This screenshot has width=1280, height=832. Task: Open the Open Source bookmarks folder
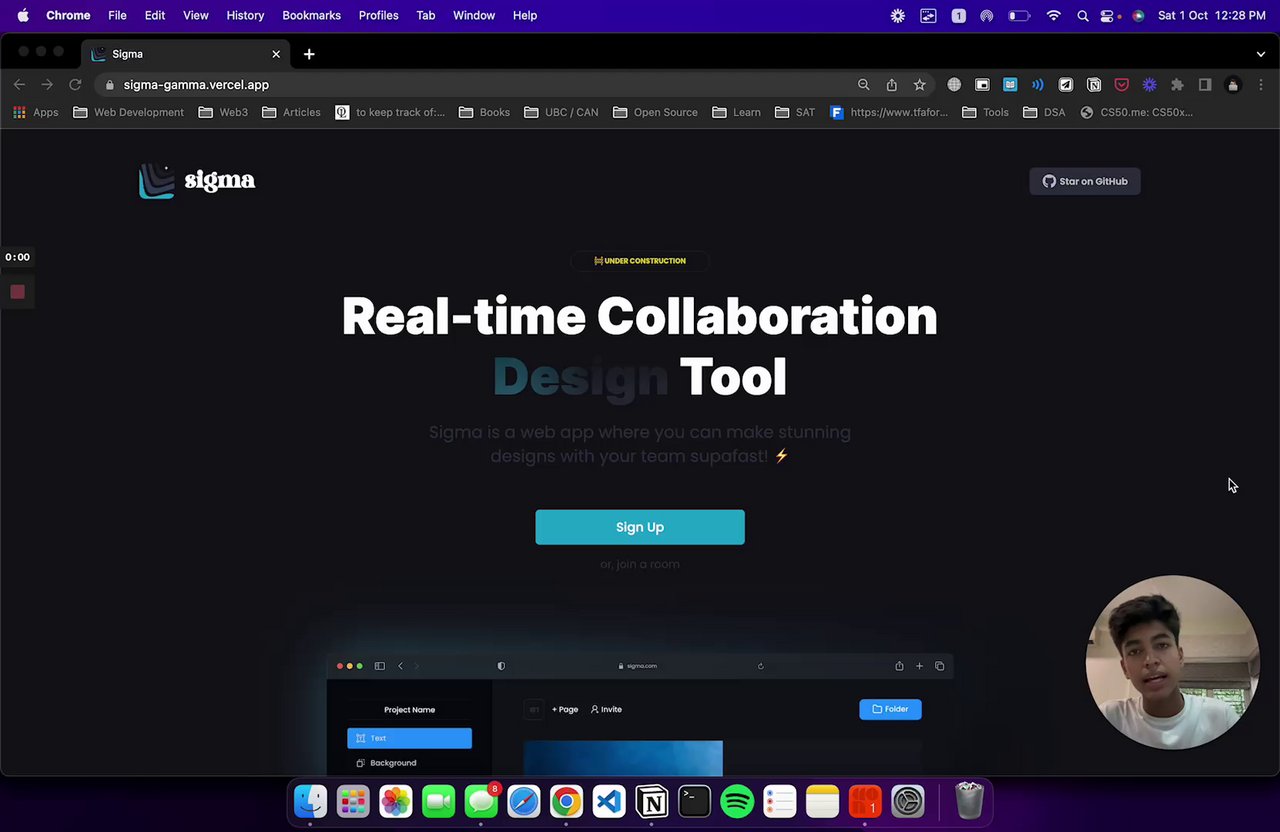pyautogui.click(x=655, y=112)
